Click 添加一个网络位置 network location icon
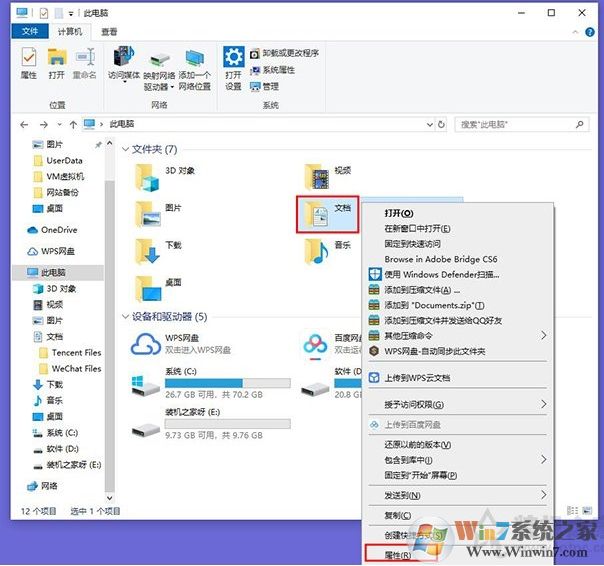 [x=195, y=70]
